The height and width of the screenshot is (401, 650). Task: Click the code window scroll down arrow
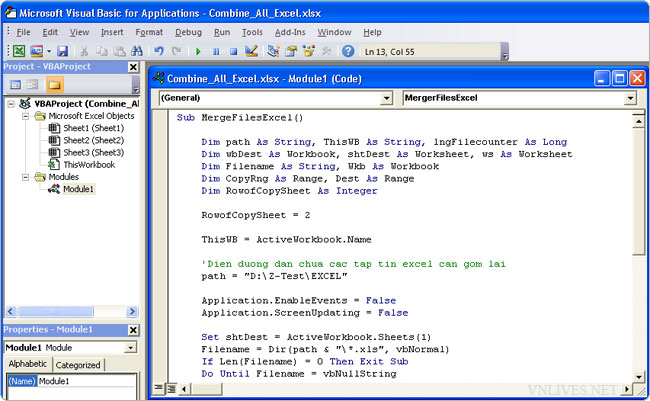coord(638,377)
